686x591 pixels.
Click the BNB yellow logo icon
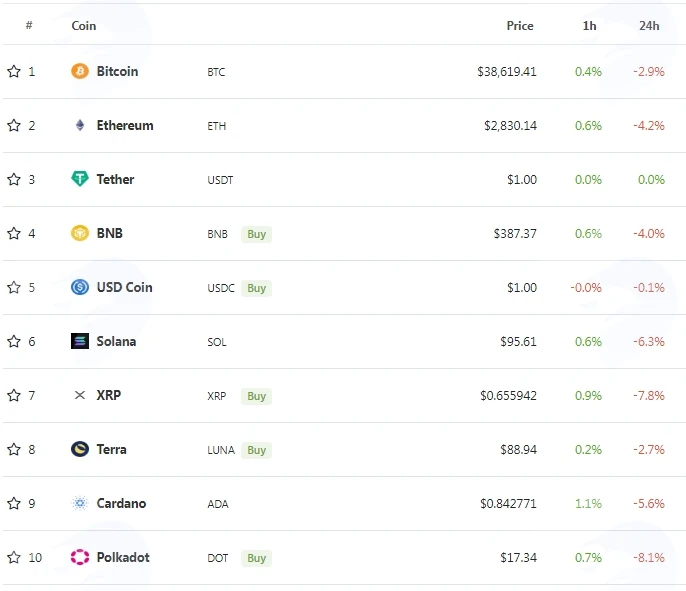[80, 233]
